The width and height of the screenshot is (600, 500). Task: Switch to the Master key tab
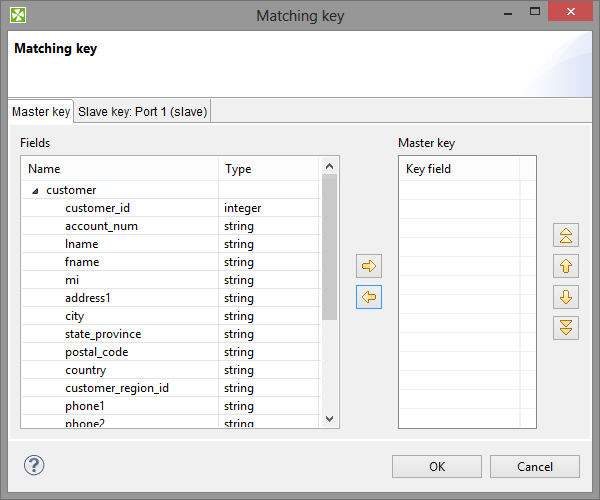coord(41,112)
